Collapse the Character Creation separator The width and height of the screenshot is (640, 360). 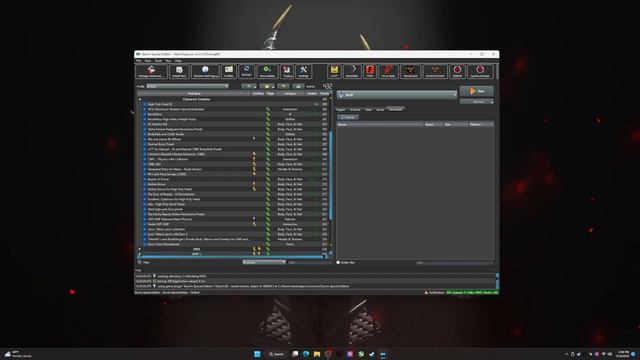tap(140, 99)
